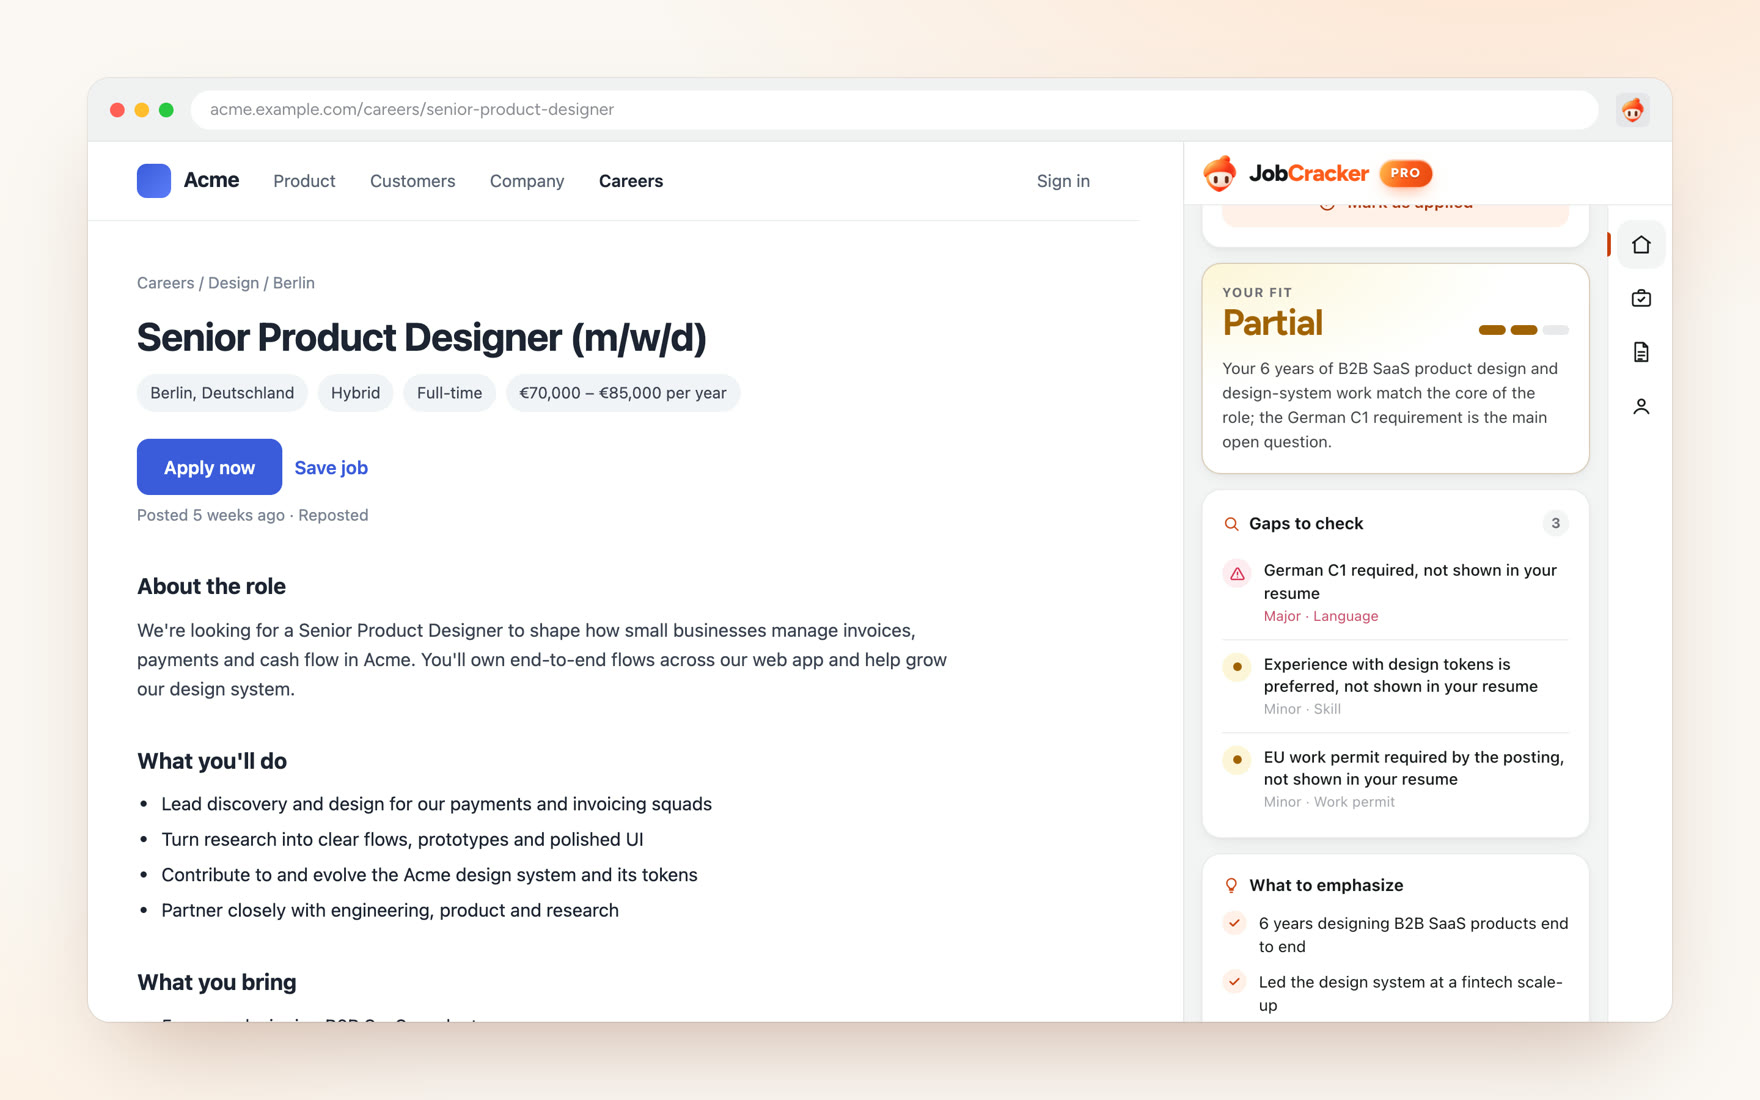Click the Save job link

[331, 467]
